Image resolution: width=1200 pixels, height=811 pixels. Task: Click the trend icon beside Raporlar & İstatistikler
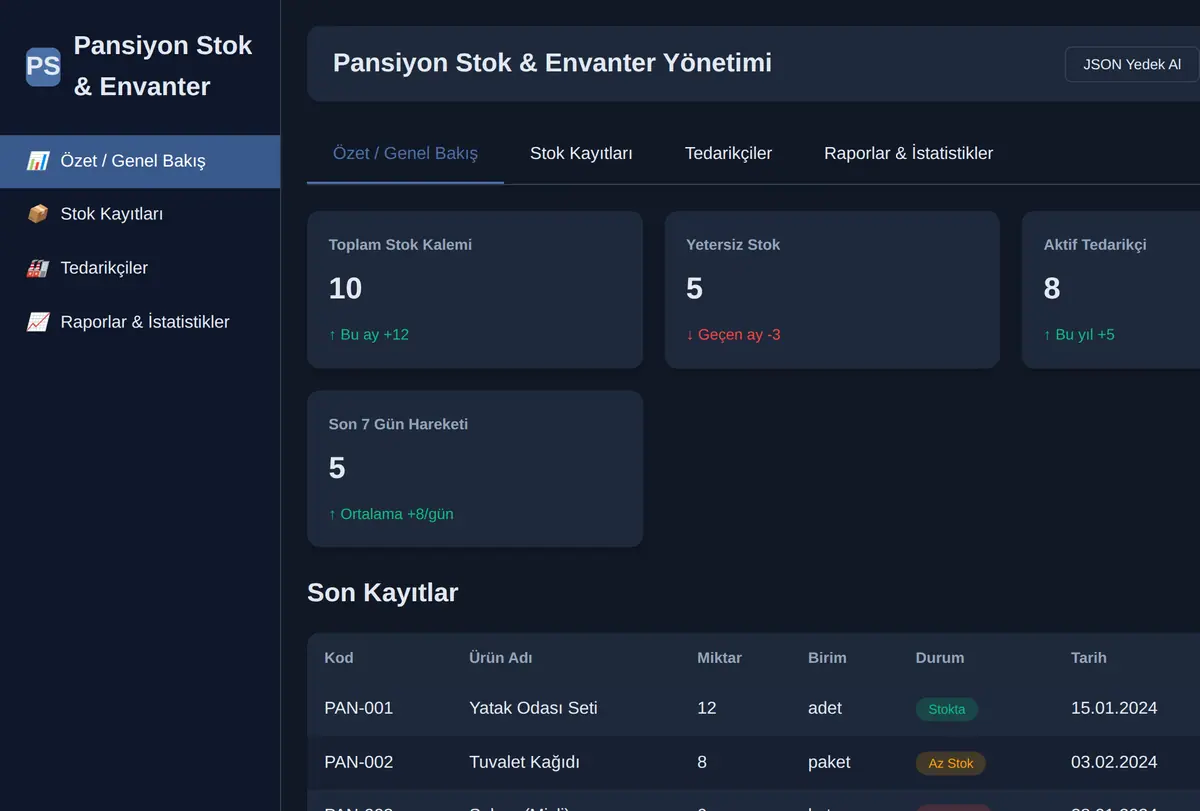38,322
